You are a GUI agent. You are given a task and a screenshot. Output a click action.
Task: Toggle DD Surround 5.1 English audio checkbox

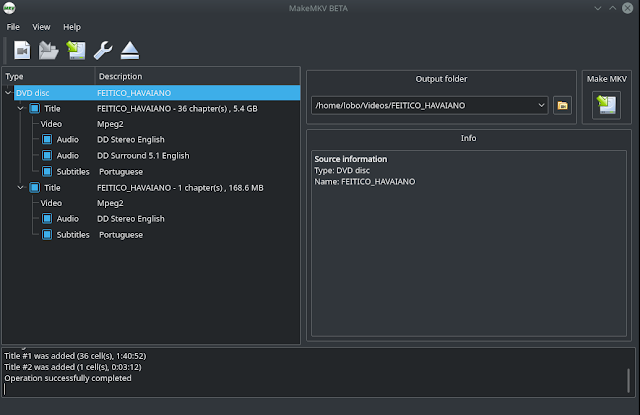coord(47,155)
